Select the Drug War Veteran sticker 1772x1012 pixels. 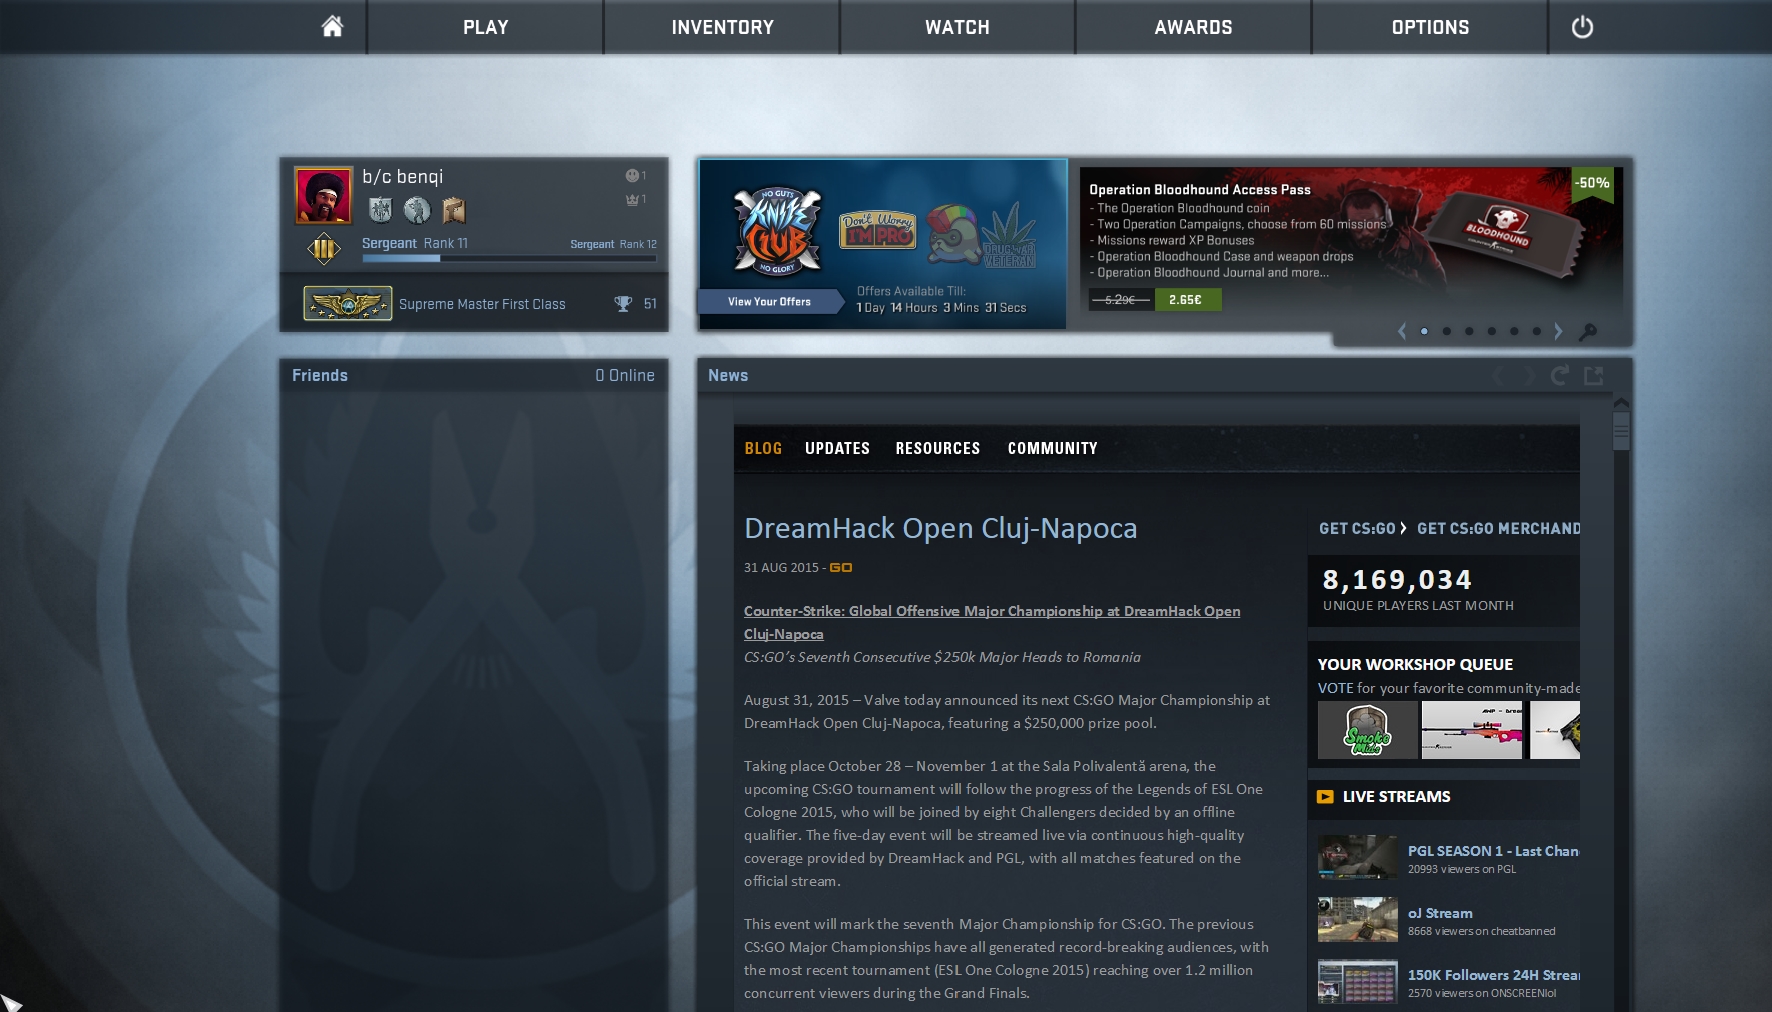coord(1010,236)
